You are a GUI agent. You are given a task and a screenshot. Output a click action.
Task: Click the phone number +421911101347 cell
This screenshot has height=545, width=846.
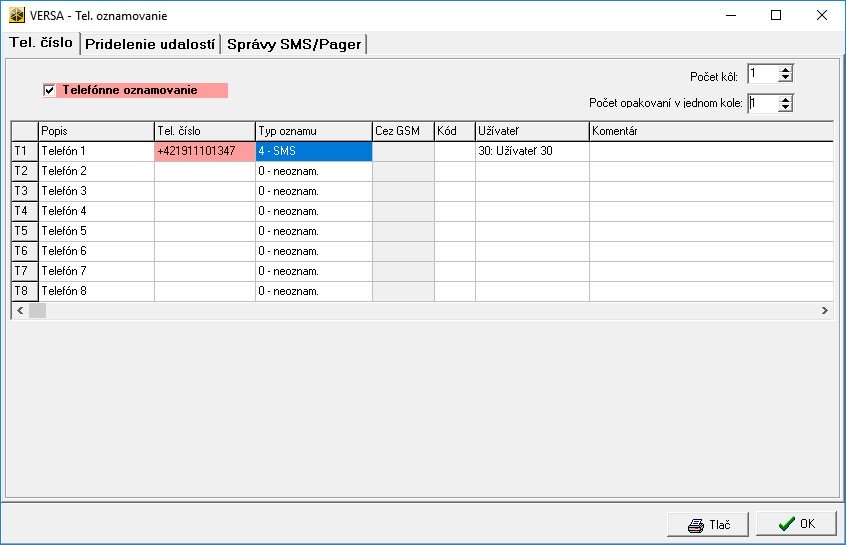204,151
